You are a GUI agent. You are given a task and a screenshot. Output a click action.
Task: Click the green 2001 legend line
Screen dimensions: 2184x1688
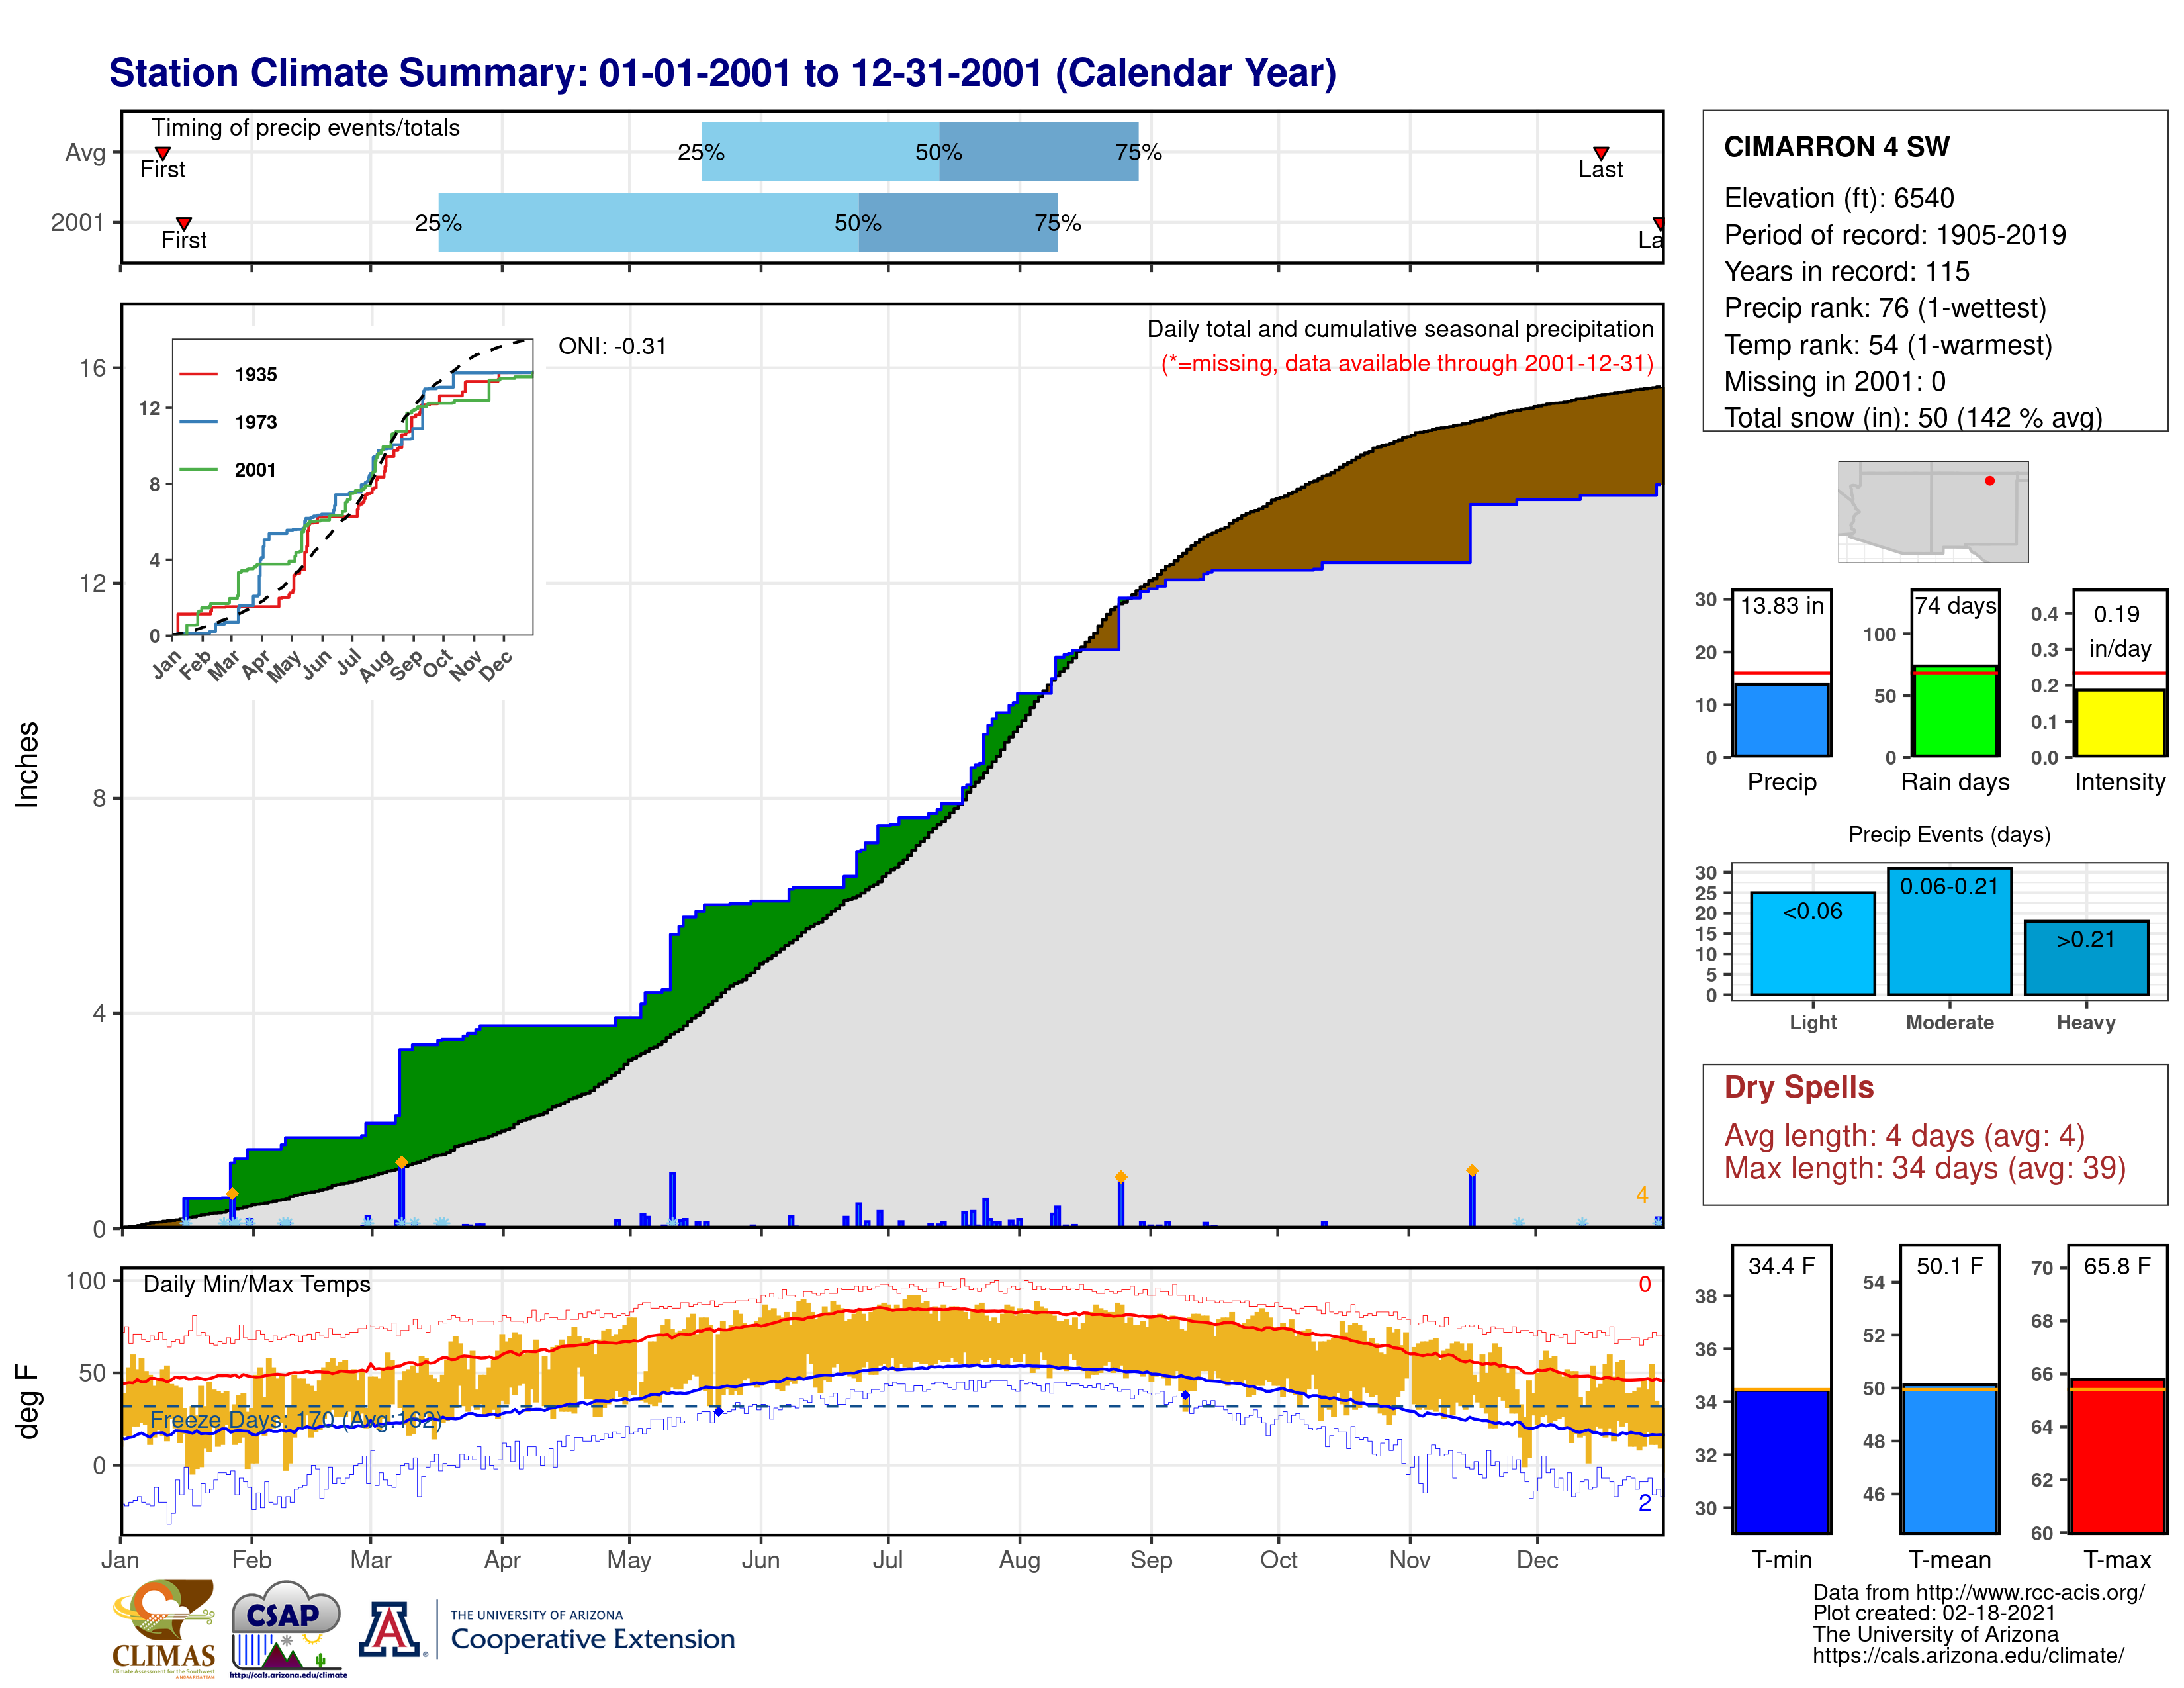coord(198,469)
